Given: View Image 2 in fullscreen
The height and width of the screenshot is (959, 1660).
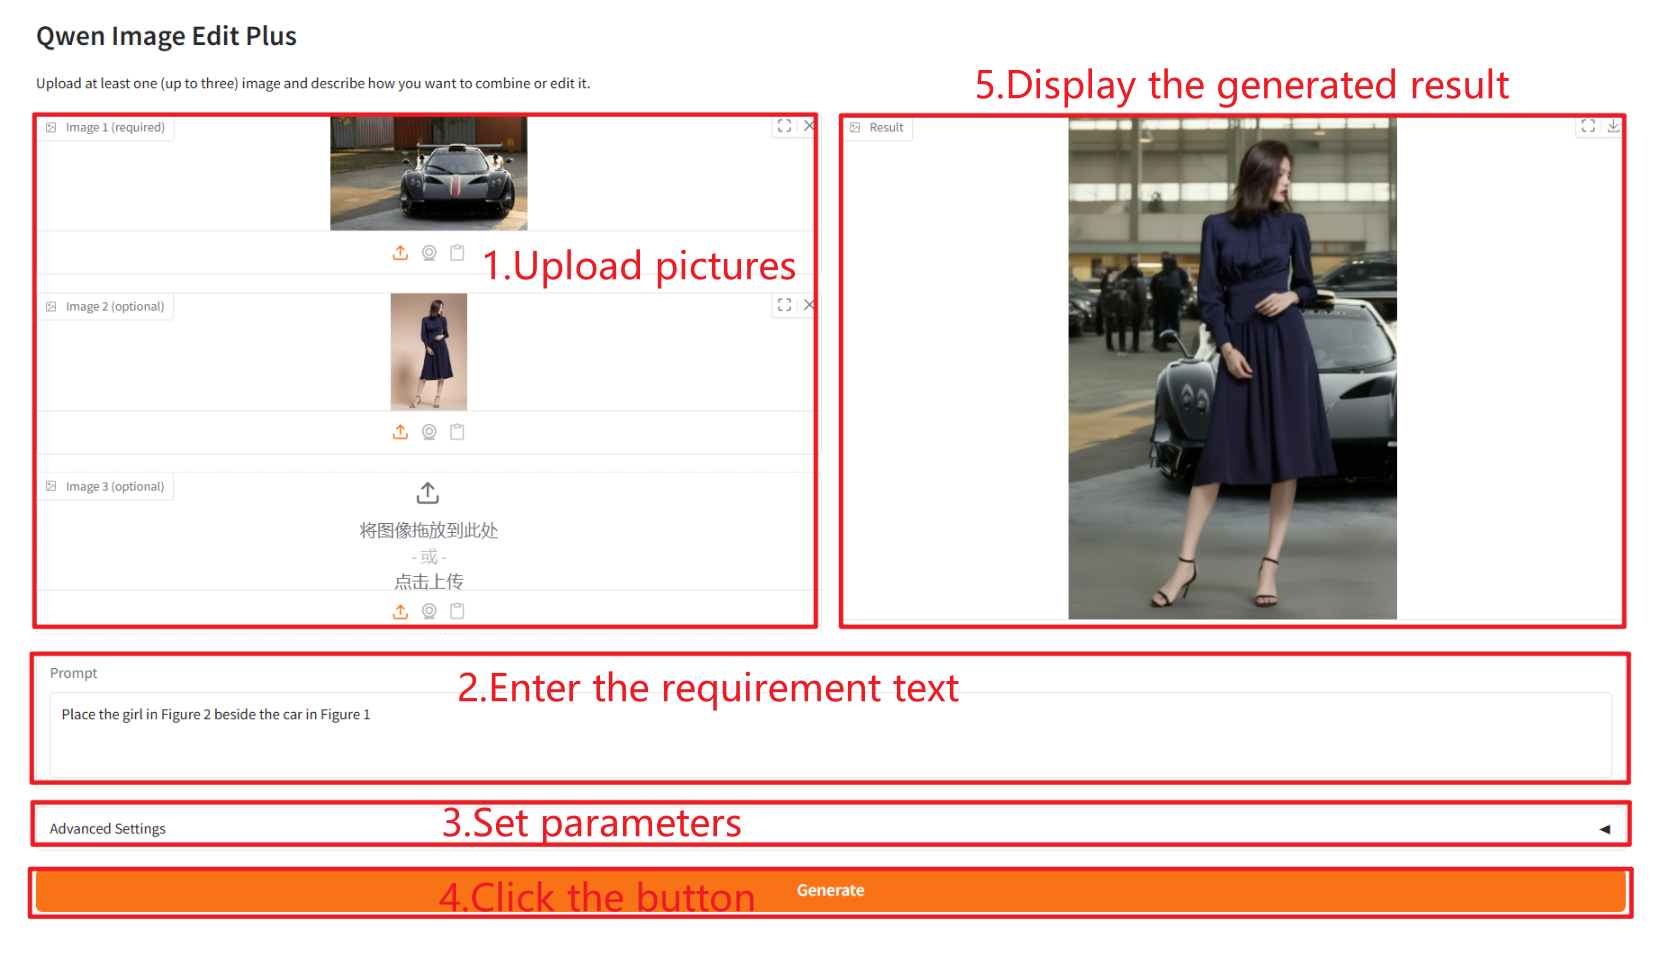Looking at the screenshot, I should pos(784,305).
